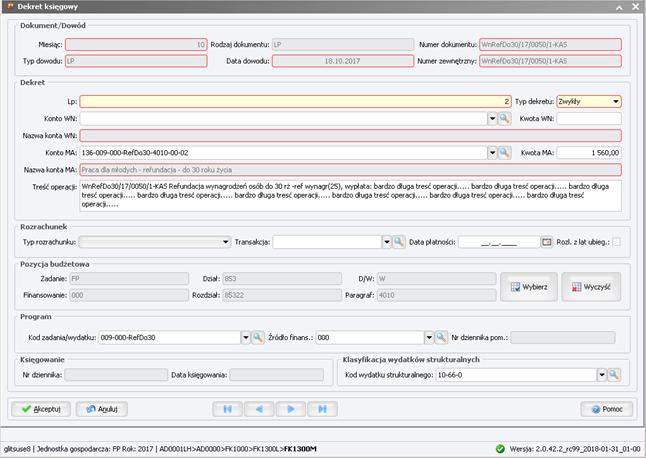
Task: Click Nr dziennika field
Action: click(x=116, y=375)
